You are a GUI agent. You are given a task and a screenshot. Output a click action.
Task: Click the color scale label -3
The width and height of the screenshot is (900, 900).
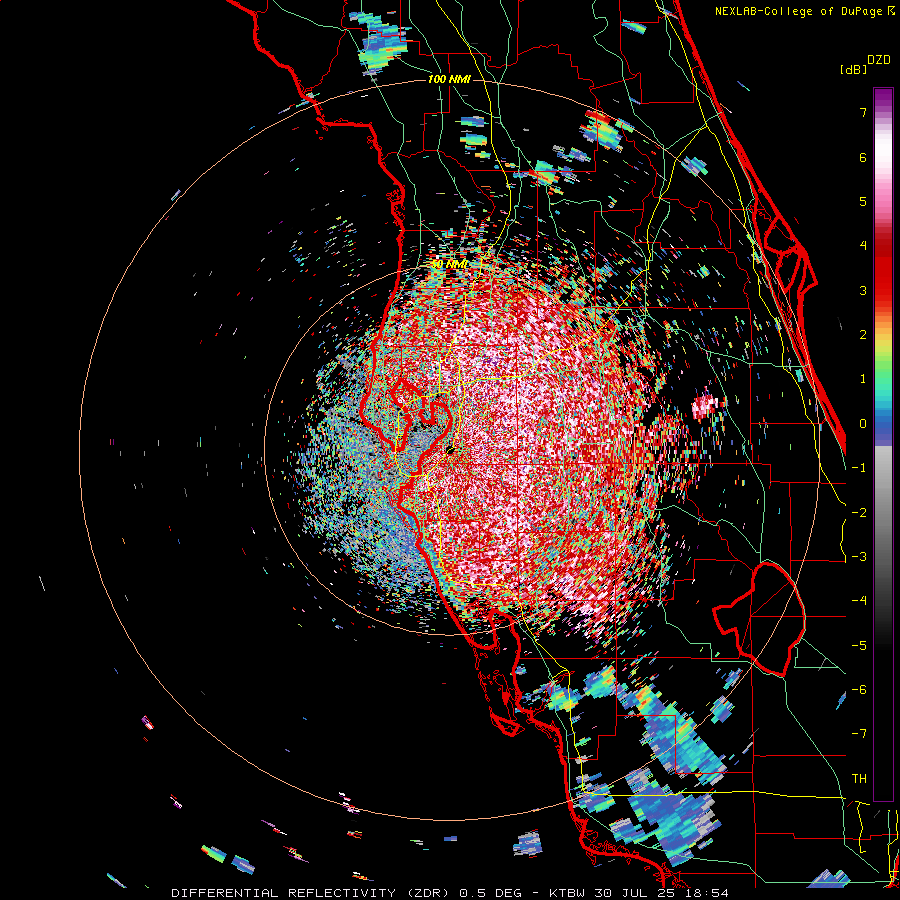pos(859,557)
